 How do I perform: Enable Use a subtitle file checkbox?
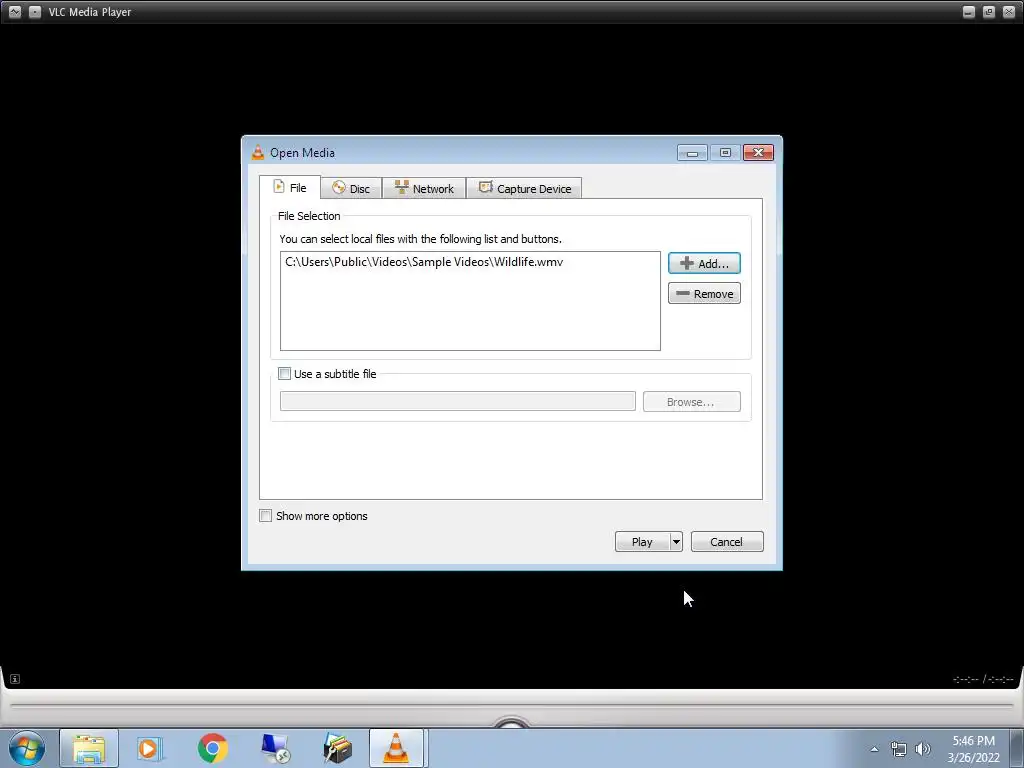coord(284,374)
